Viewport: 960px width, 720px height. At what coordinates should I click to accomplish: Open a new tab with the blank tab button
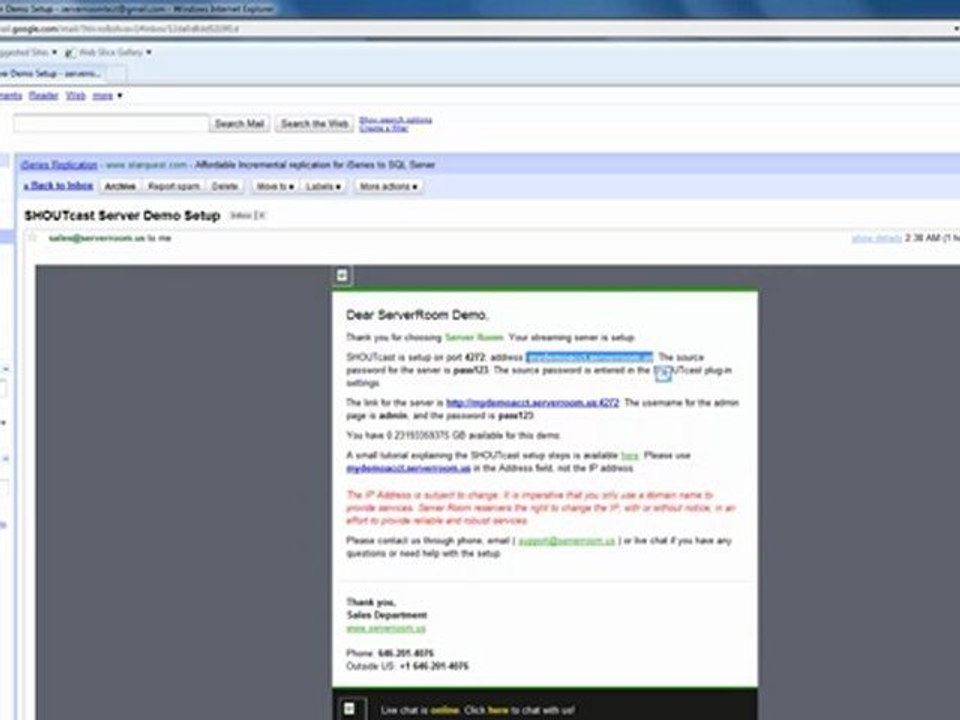(117, 74)
